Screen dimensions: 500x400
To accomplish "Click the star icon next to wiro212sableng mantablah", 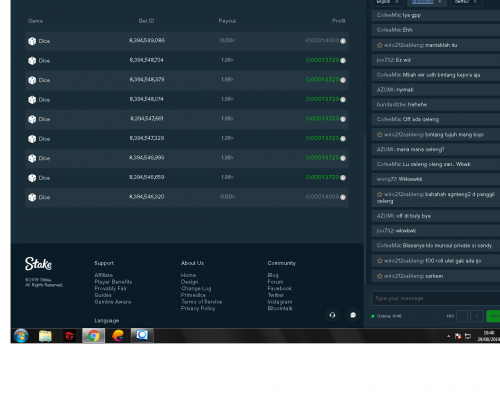I will (379, 45).
